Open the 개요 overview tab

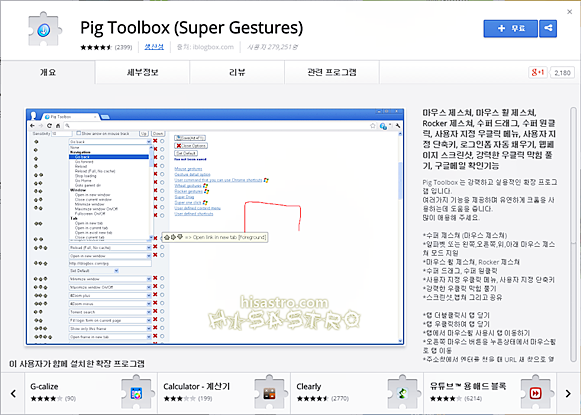48,72
